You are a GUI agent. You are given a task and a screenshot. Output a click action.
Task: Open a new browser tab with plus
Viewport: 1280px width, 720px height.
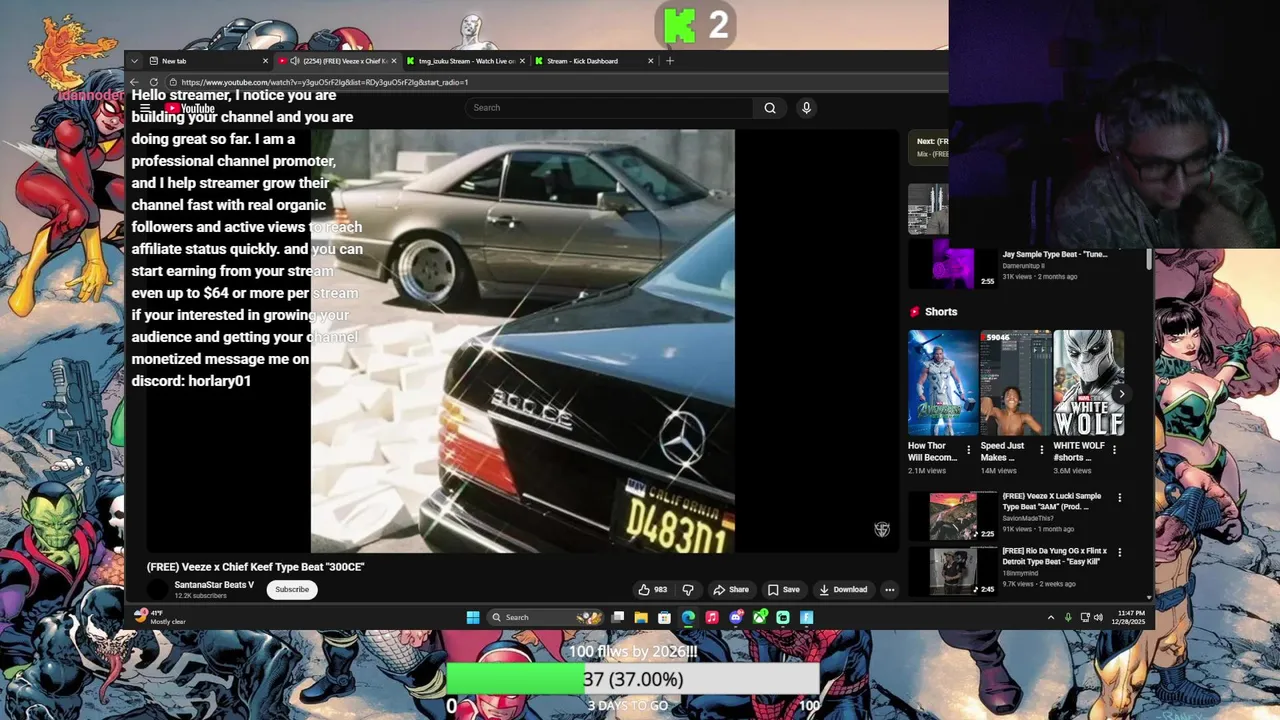coord(670,61)
